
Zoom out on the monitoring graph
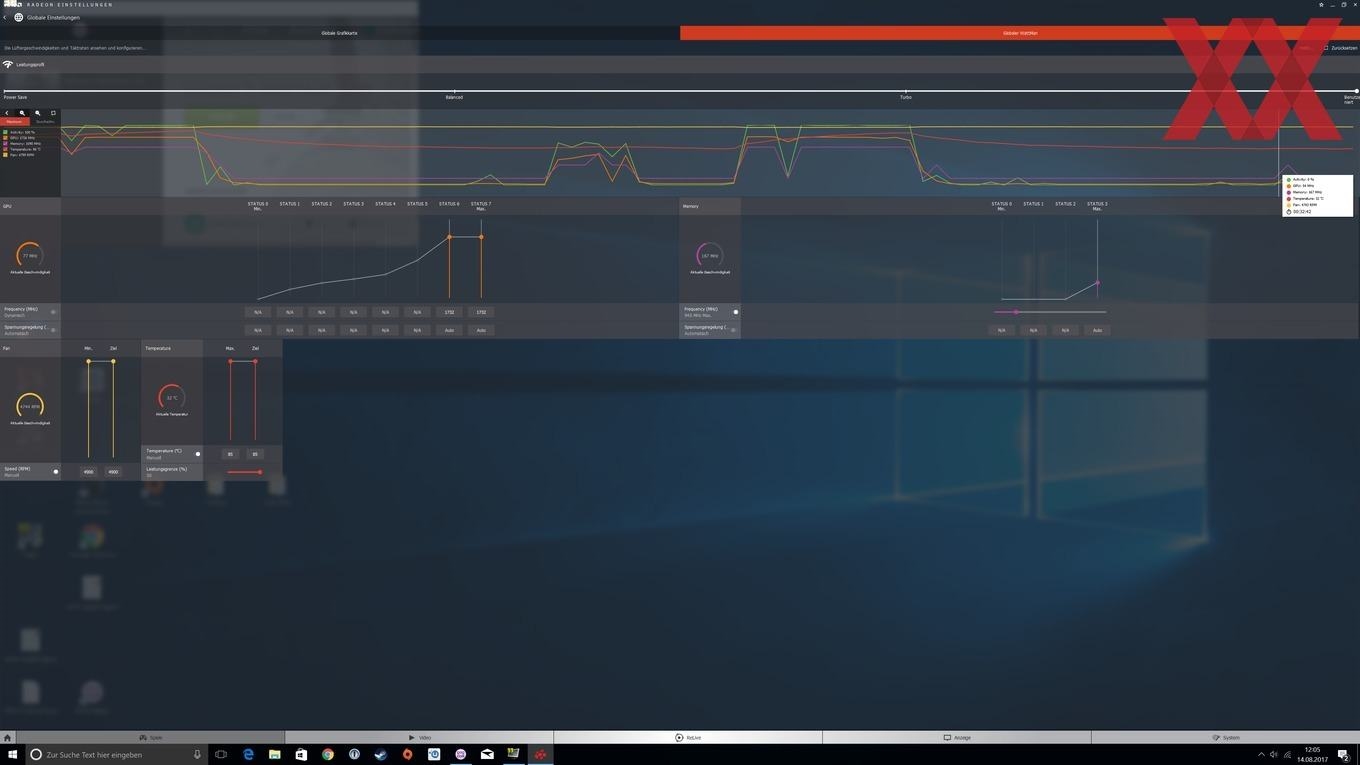[x=38, y=113]
